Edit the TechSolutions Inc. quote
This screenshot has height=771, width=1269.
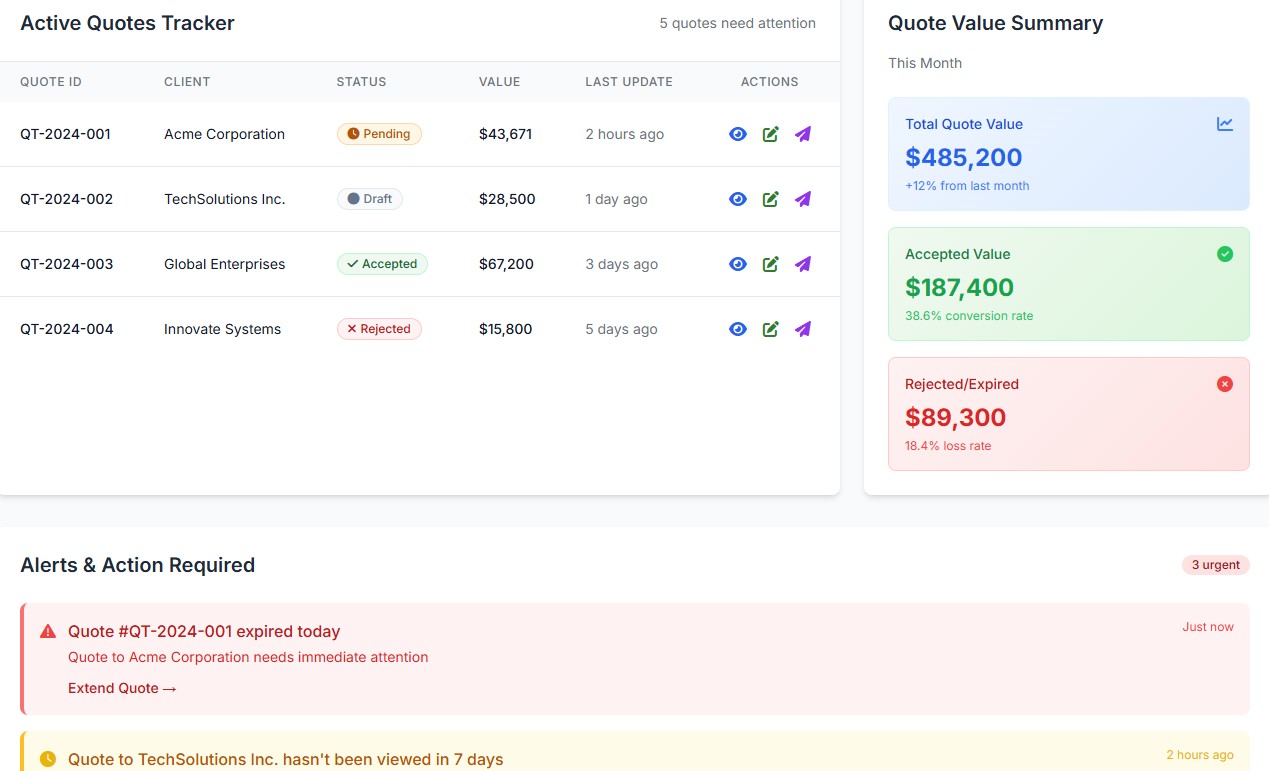click(770, 199)
